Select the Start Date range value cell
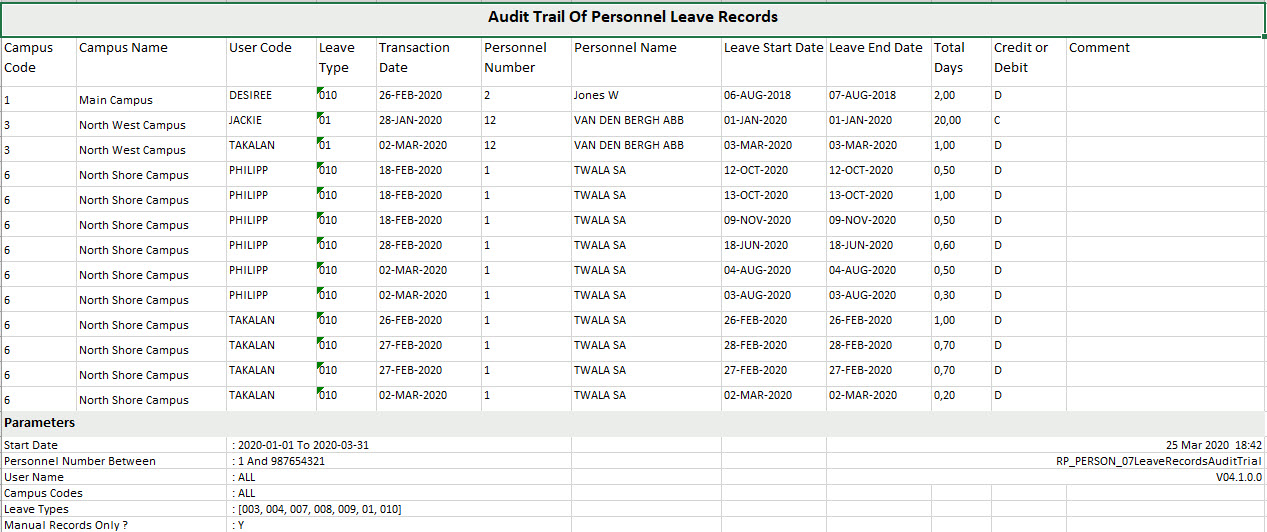1267x532 pixels. [x=300, y=445]
